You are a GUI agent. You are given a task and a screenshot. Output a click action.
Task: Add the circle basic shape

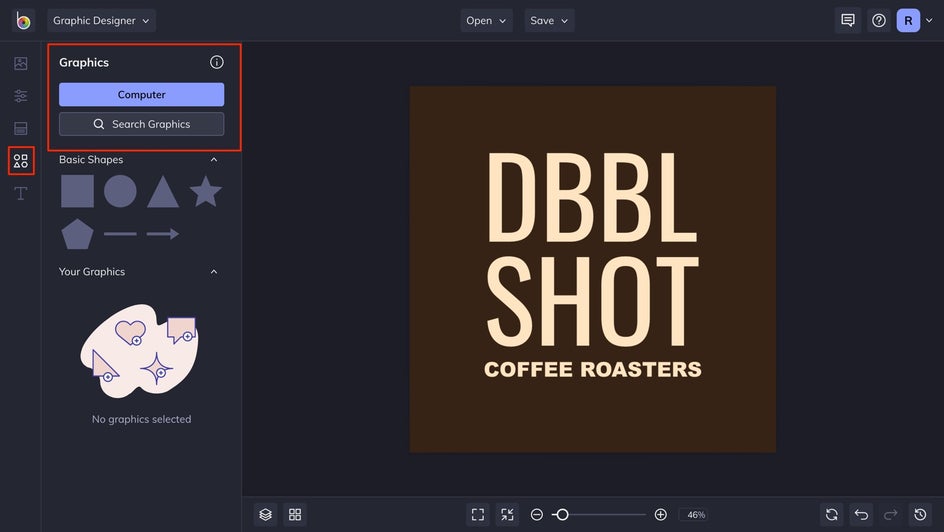pos(120,191)
